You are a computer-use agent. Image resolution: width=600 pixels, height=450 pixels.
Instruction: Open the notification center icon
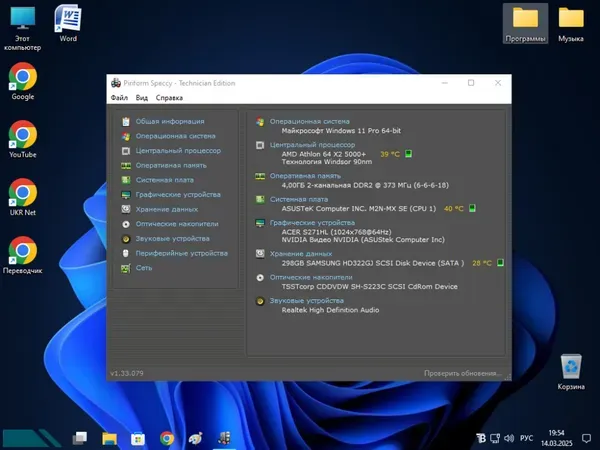[586, 439]
